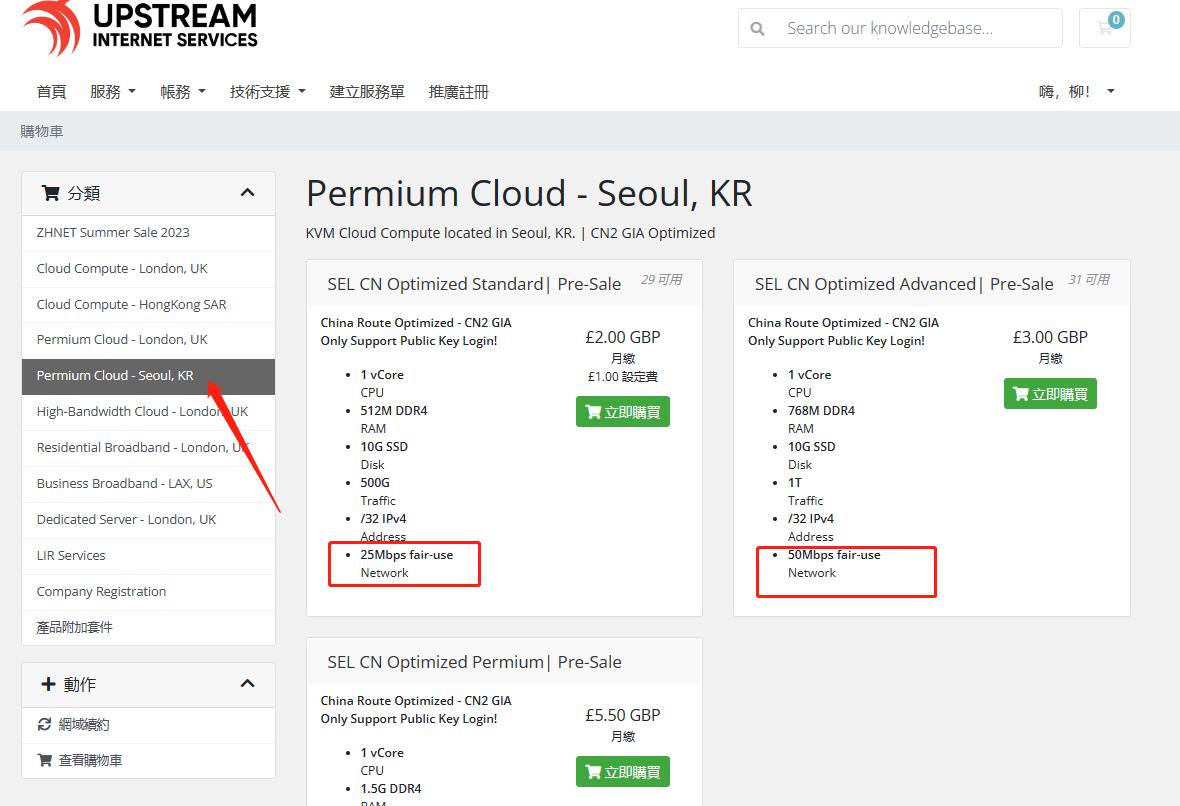Open the shopping cart icon in header
This screenshot has height=806, width=1180.
1105,28
